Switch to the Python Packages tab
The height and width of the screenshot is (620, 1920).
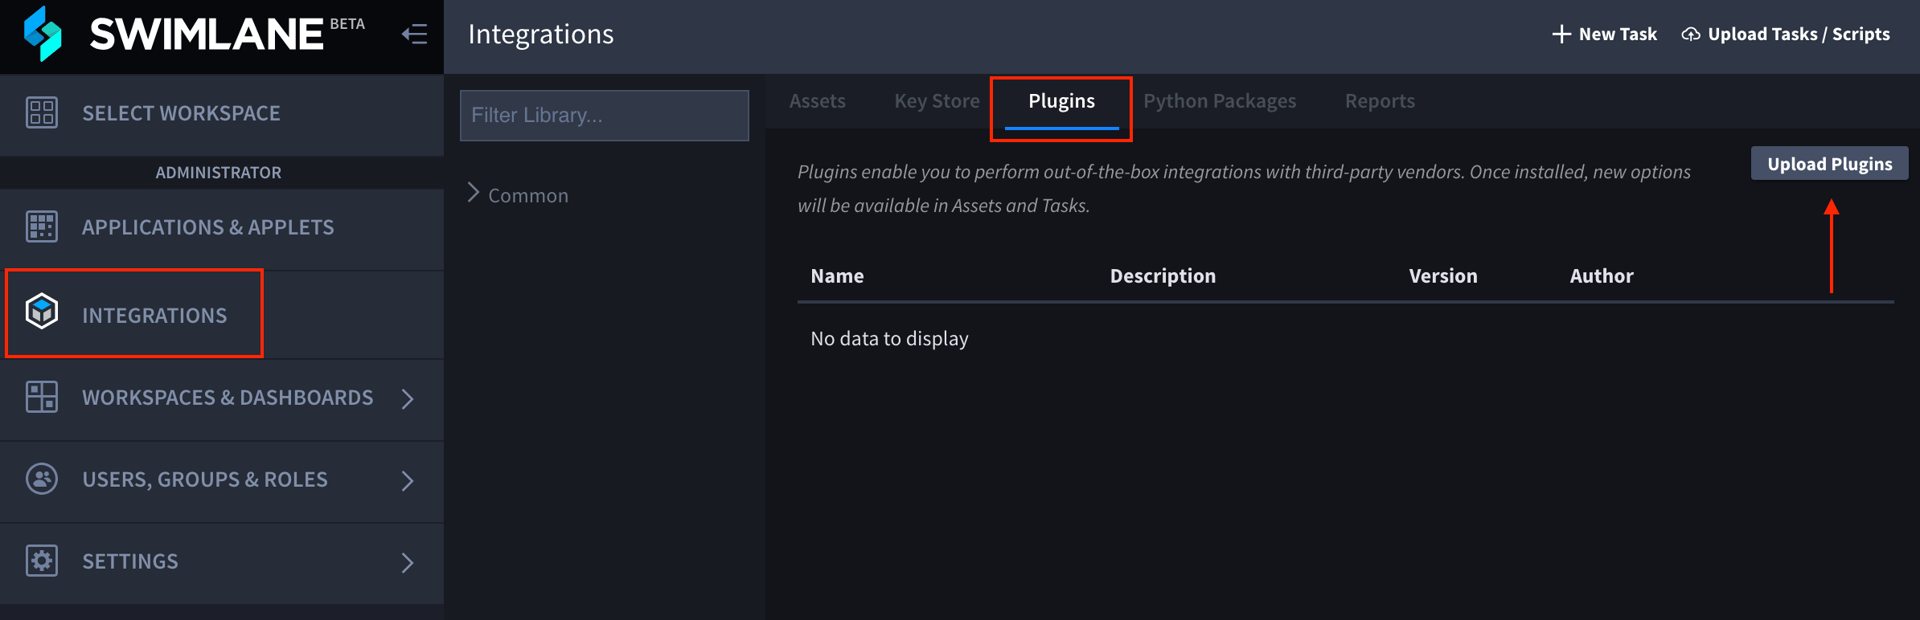[x=1219, y=101]
